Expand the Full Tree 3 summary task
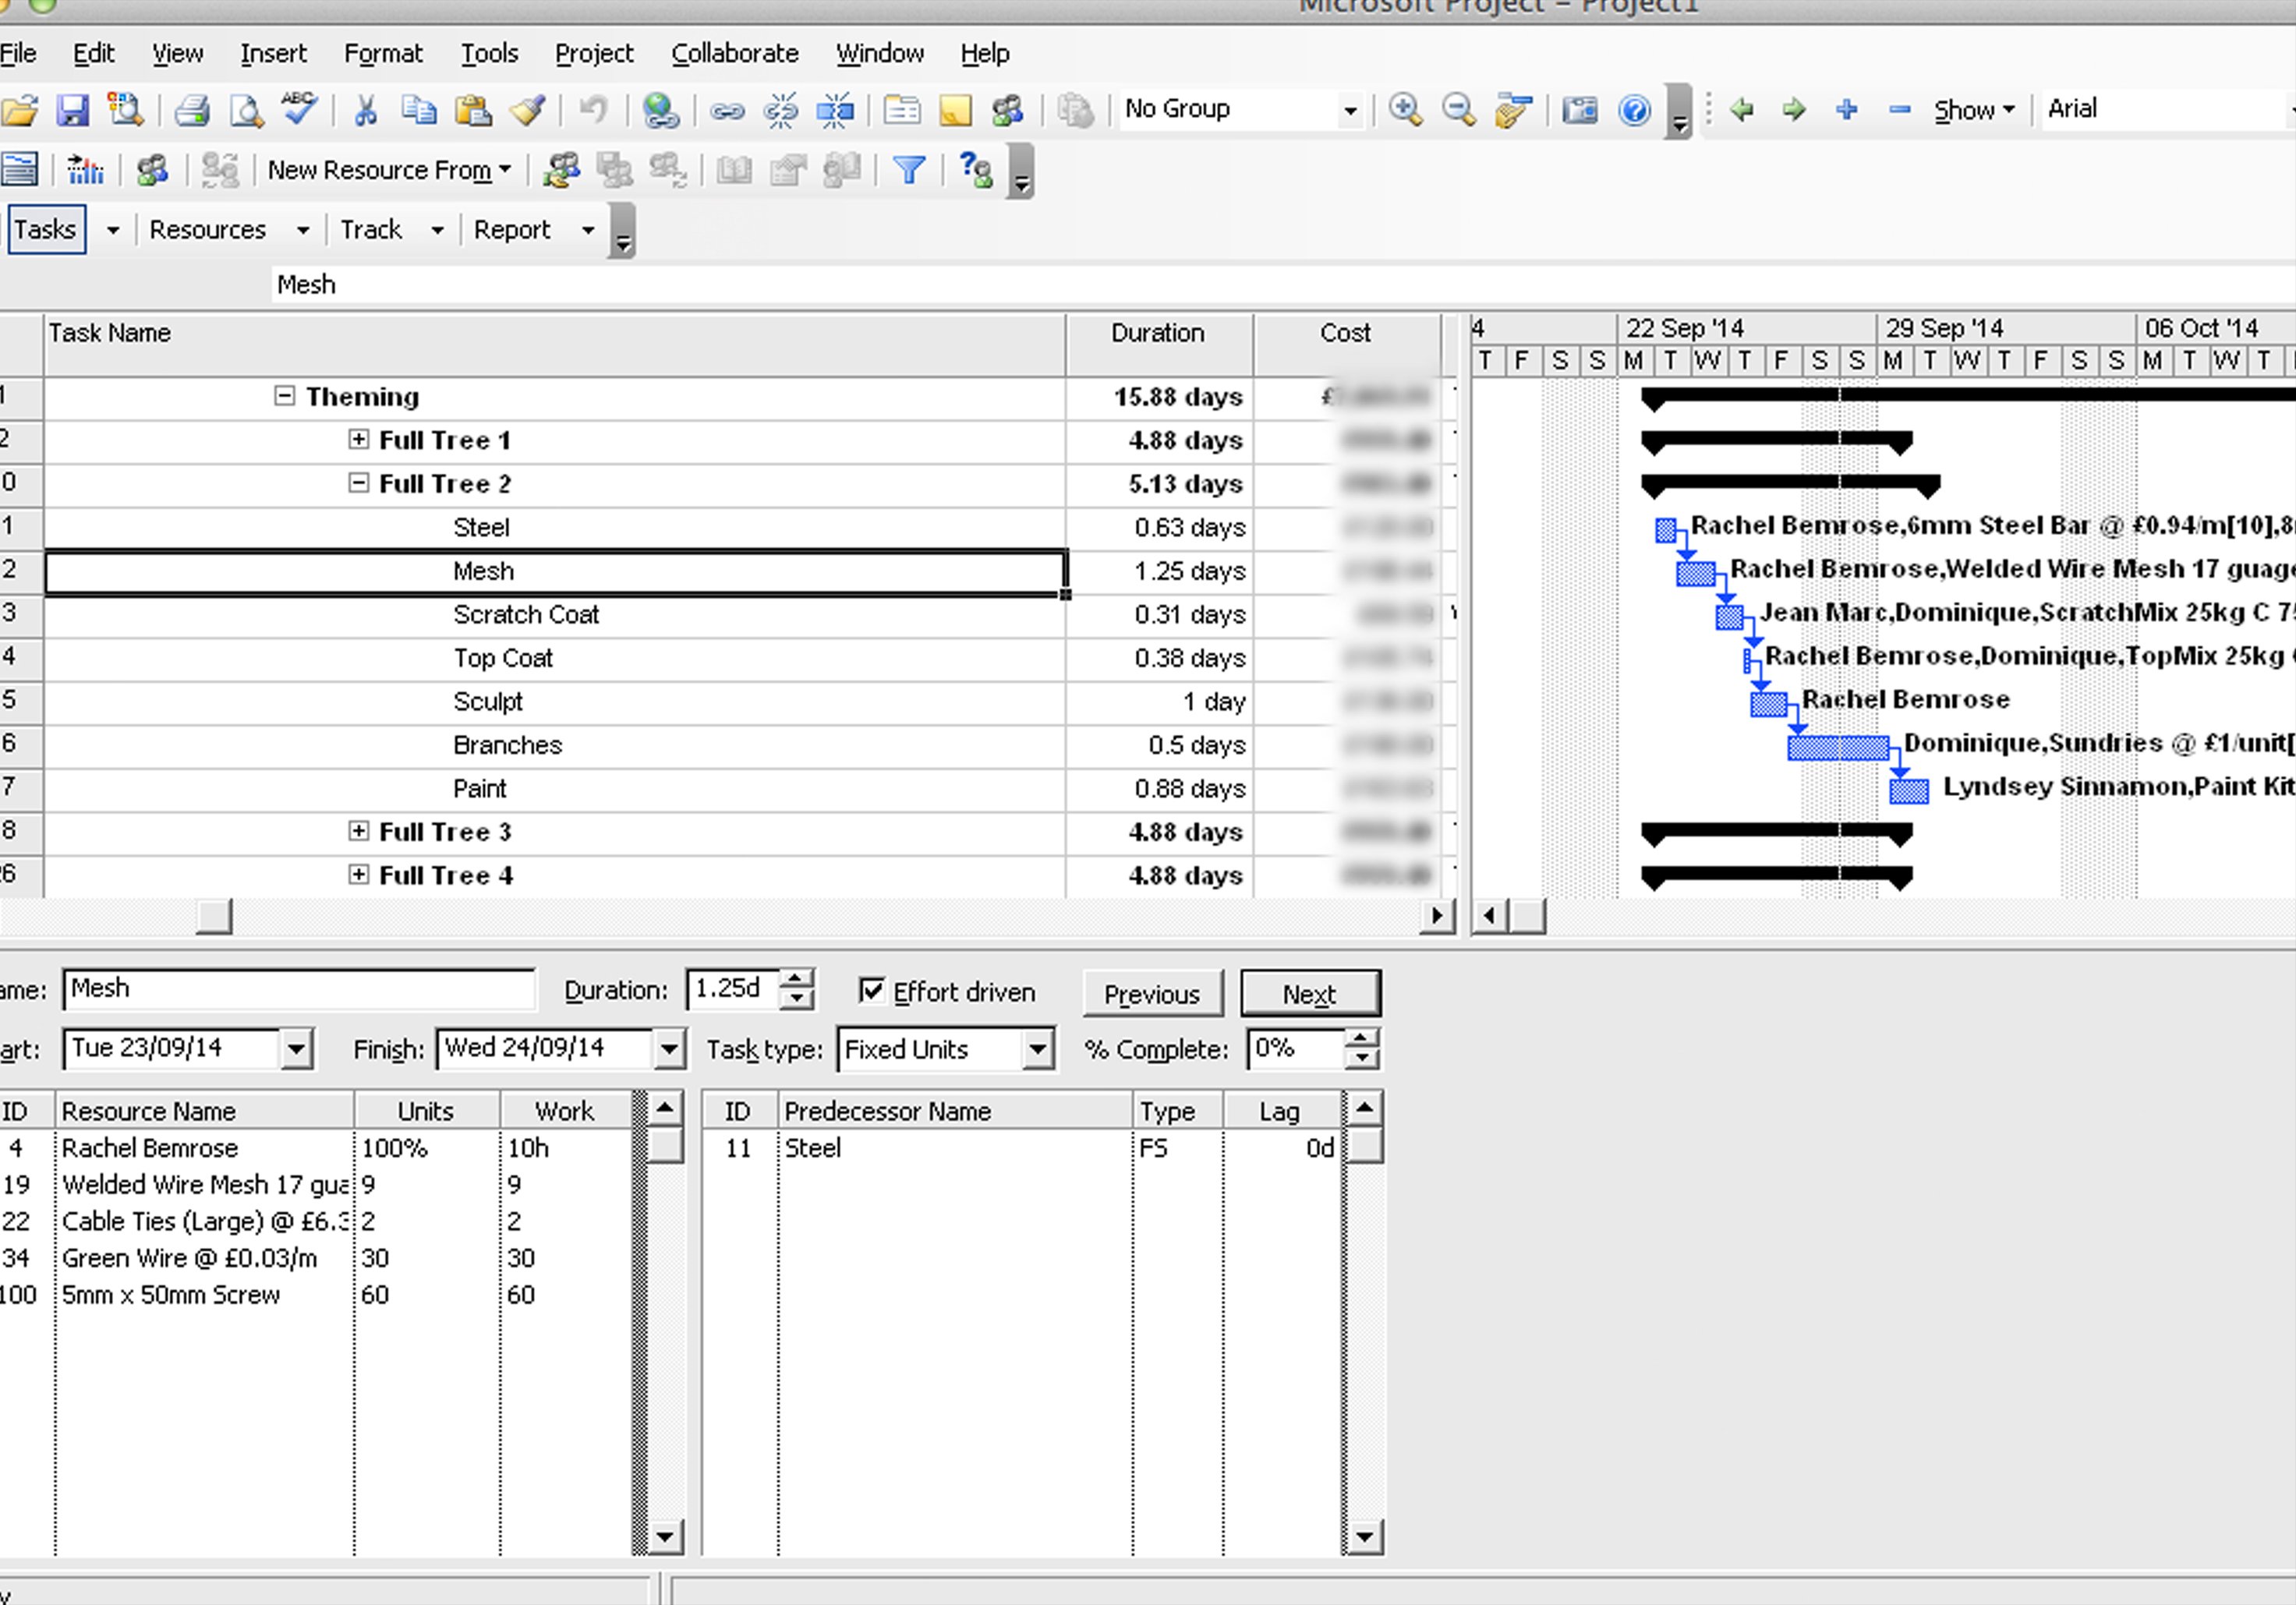The image size is (2296, 1605). [x=359, y=831]
